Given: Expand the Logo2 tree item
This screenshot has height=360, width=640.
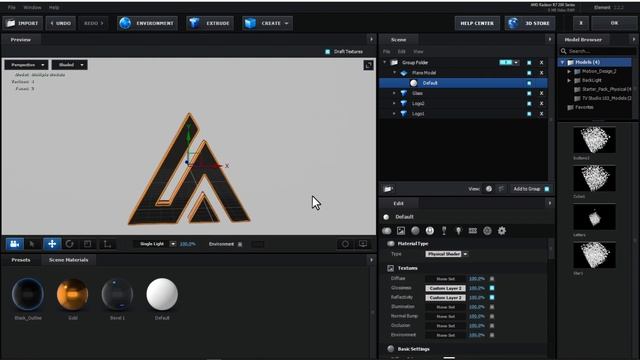Looking at the screenshot, I should click(x=394, y=104).
